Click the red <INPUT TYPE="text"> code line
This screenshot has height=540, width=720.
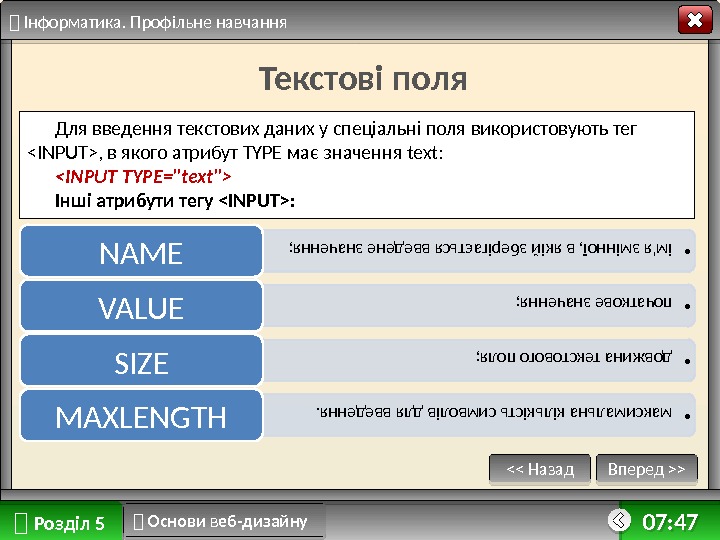pos(143,176)
